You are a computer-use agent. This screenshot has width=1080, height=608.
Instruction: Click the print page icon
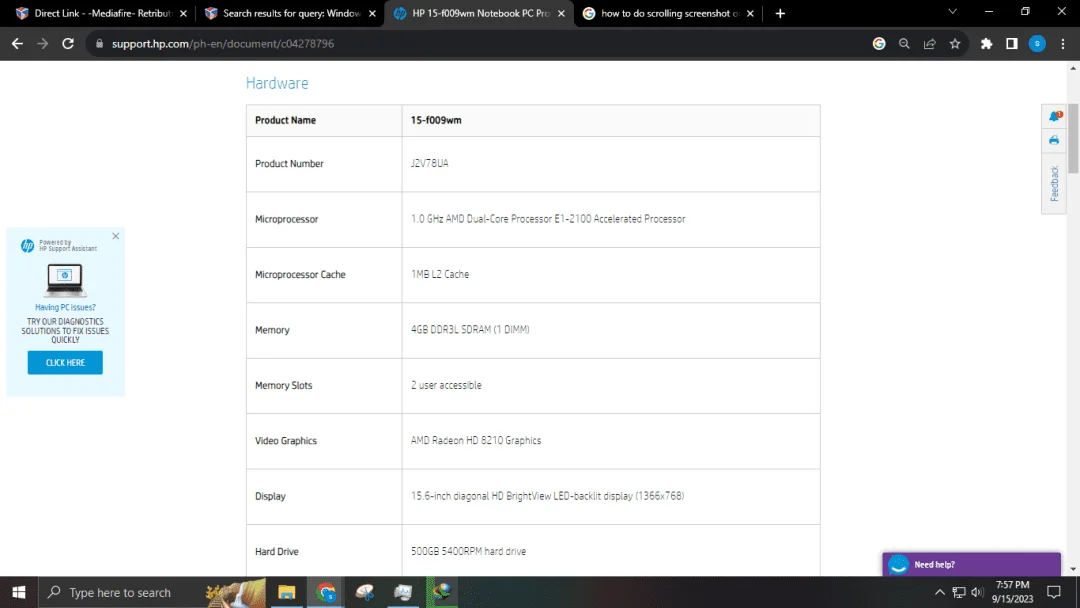1054,140
